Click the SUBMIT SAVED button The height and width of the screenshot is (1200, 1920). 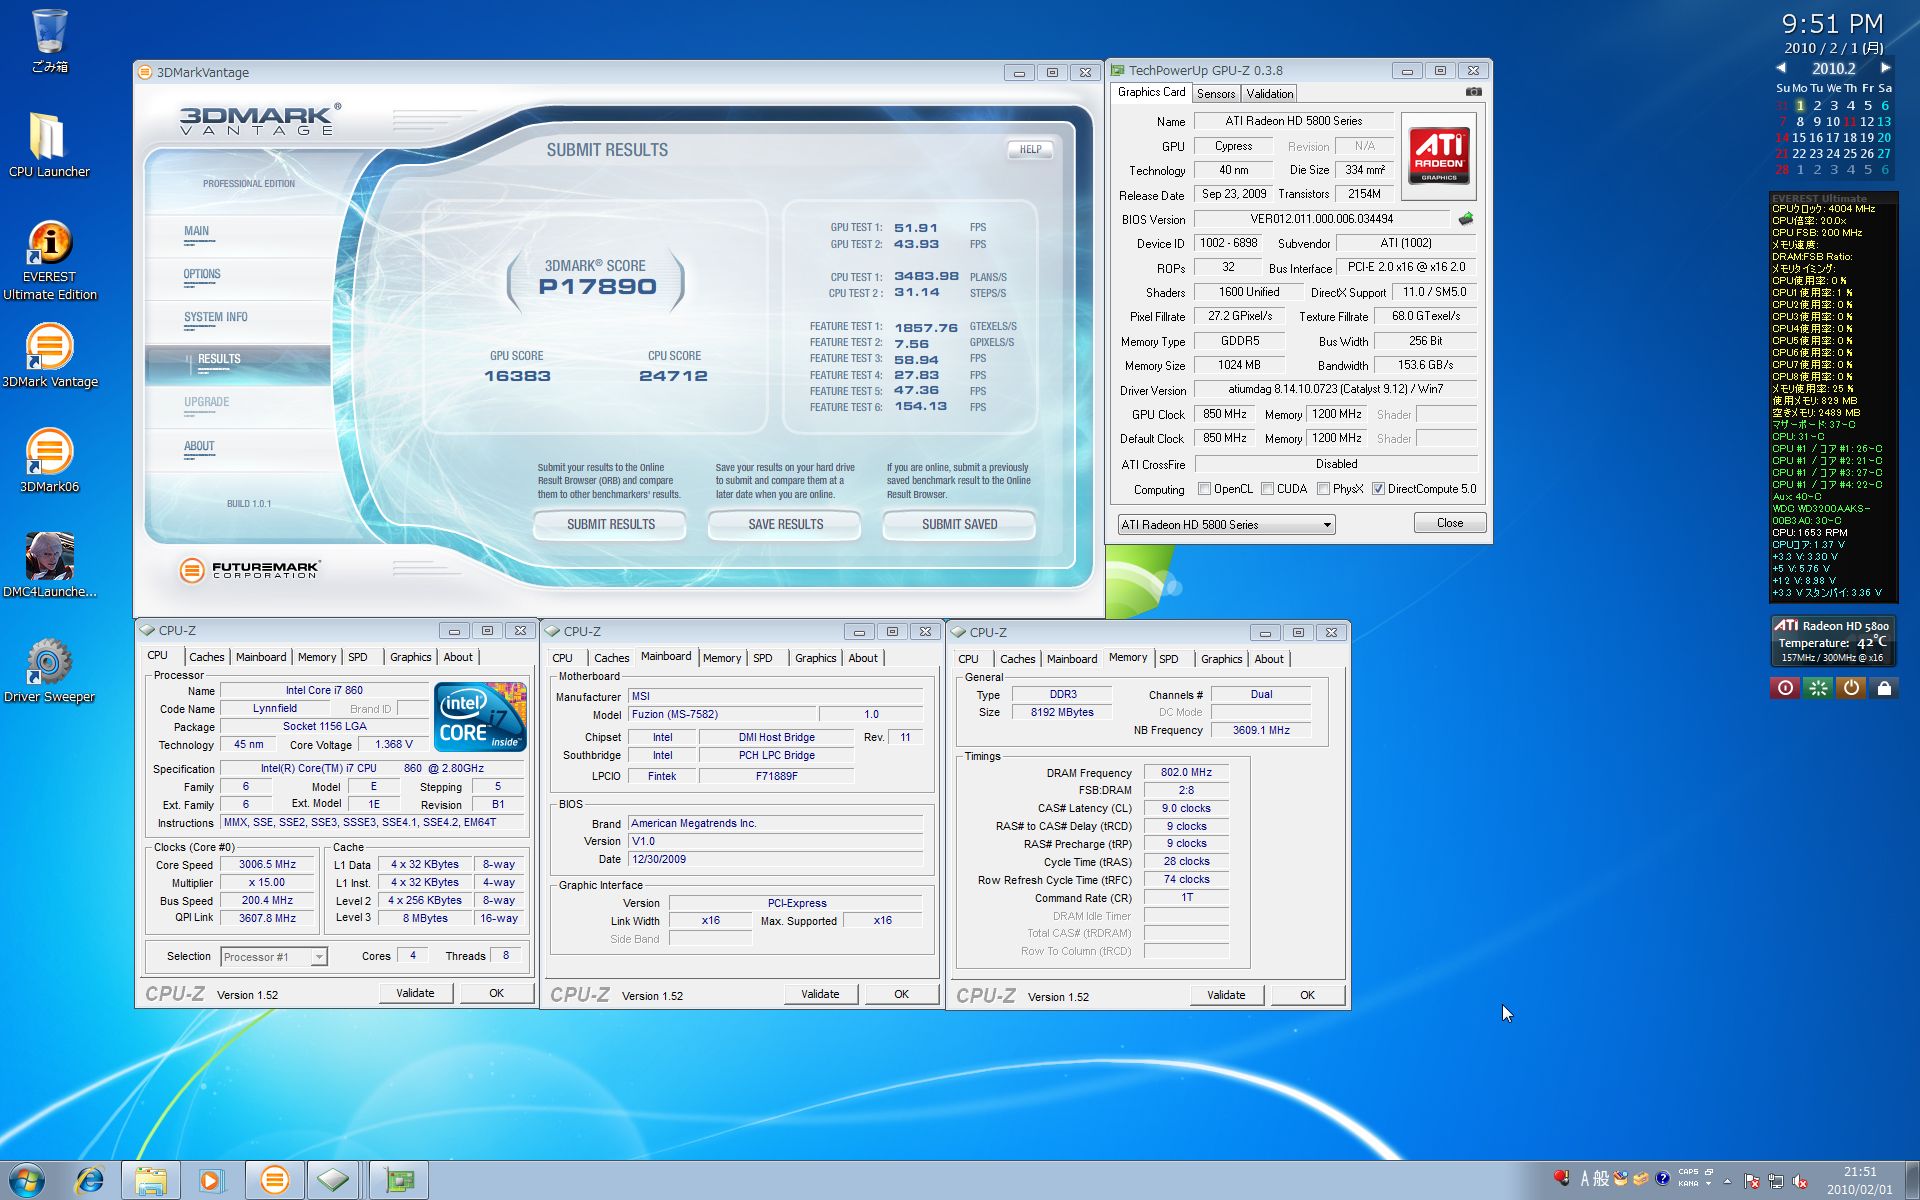point(959,525)
